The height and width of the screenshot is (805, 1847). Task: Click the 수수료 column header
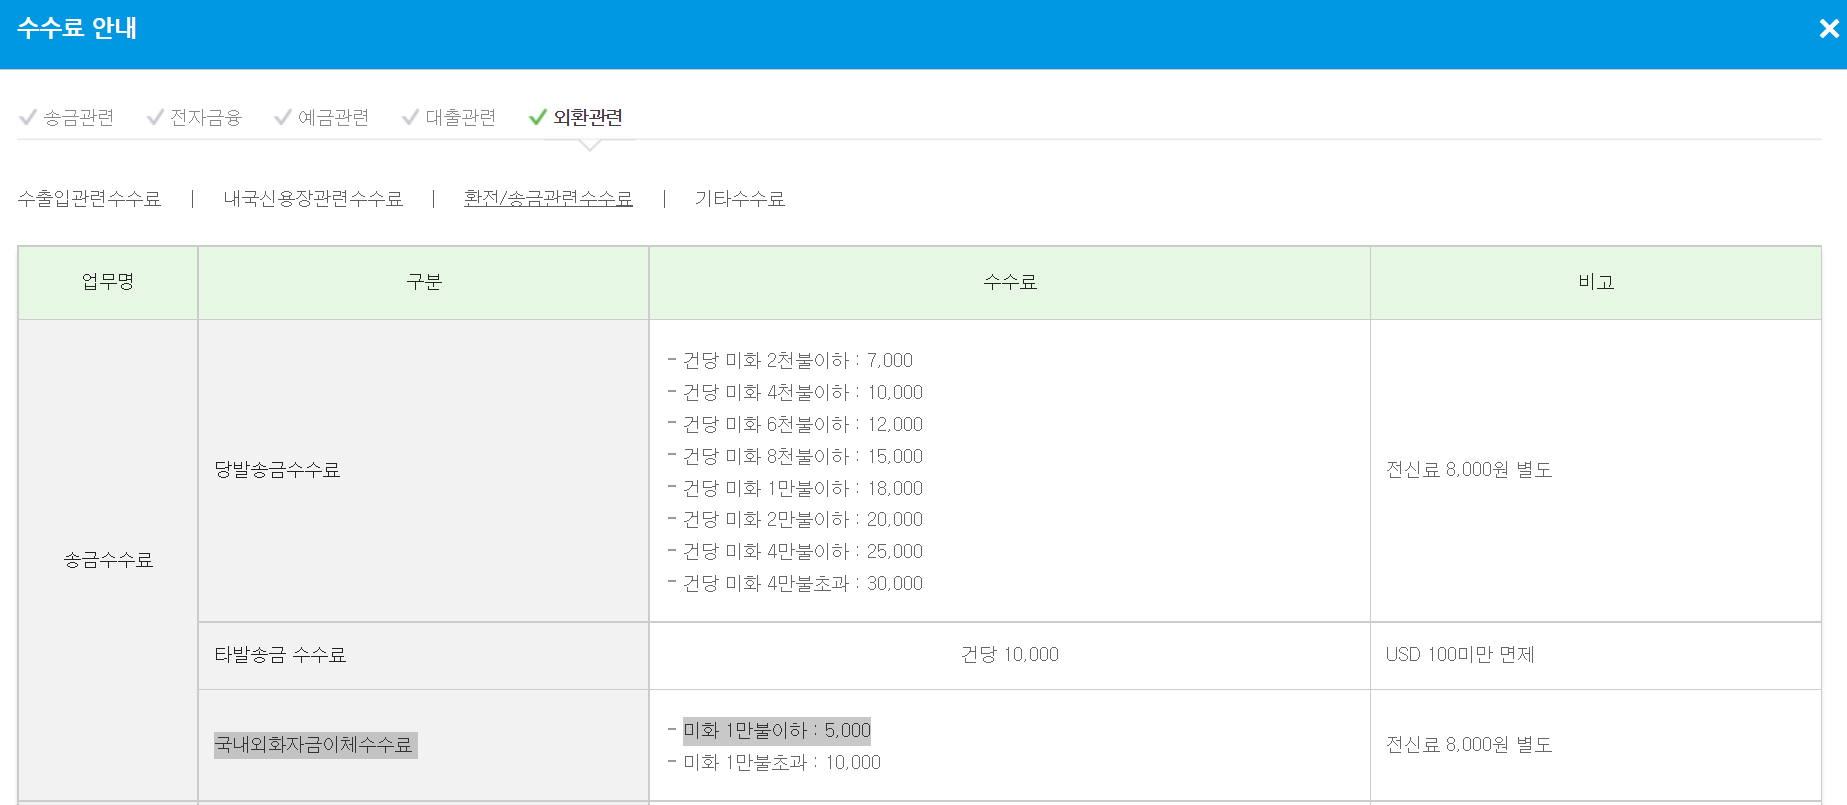(x=1010, y=282)
